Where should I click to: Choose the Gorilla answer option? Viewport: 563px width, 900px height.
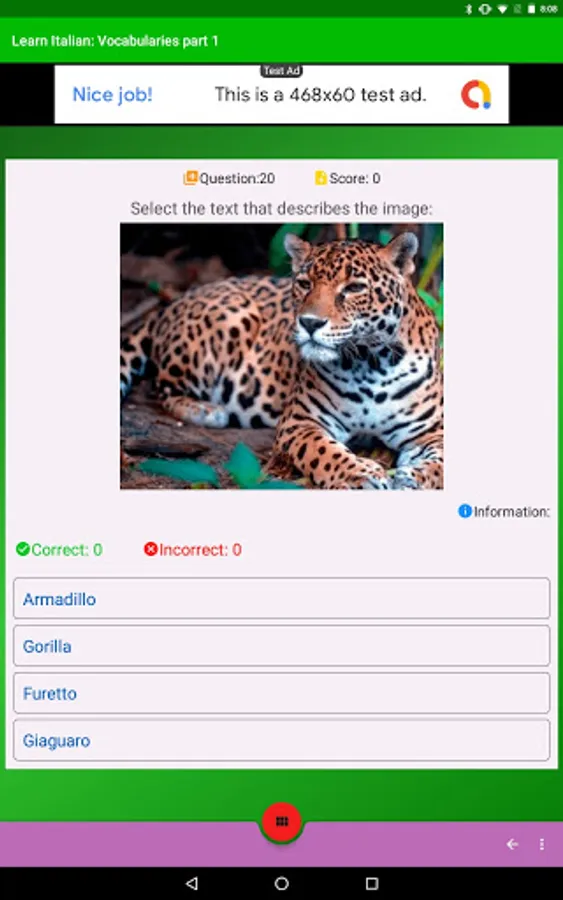pyautogui.click(x=281, y=646)
